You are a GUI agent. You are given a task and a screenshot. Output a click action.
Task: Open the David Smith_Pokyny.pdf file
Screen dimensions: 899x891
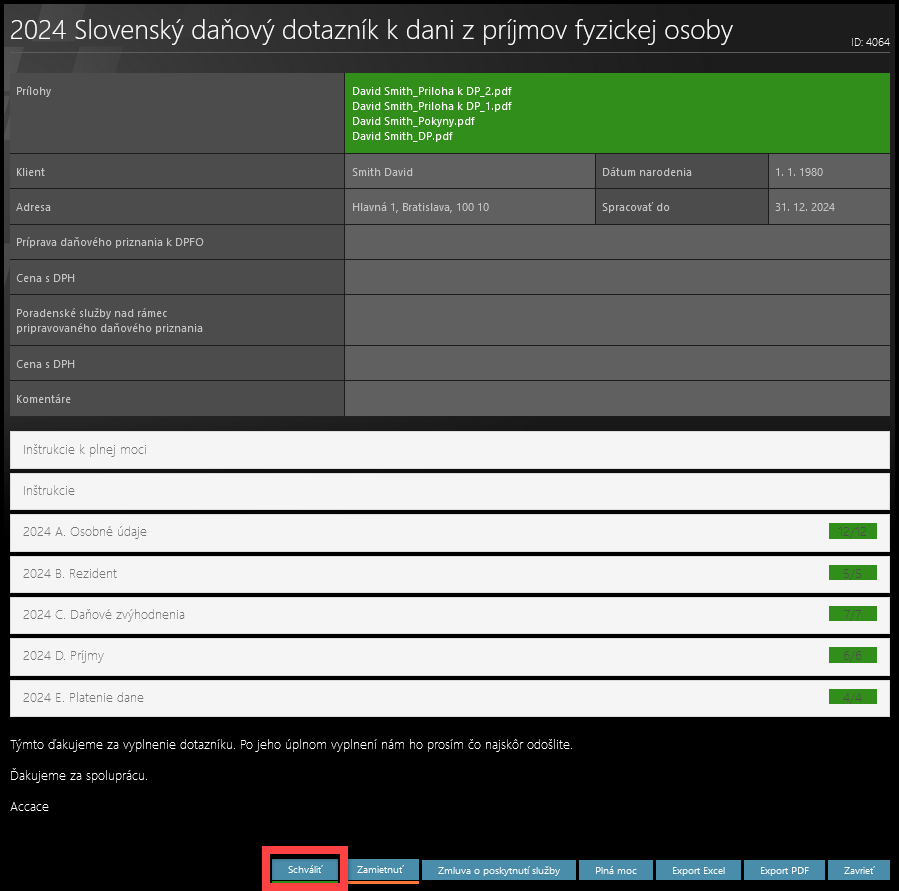tap(413, 121)
